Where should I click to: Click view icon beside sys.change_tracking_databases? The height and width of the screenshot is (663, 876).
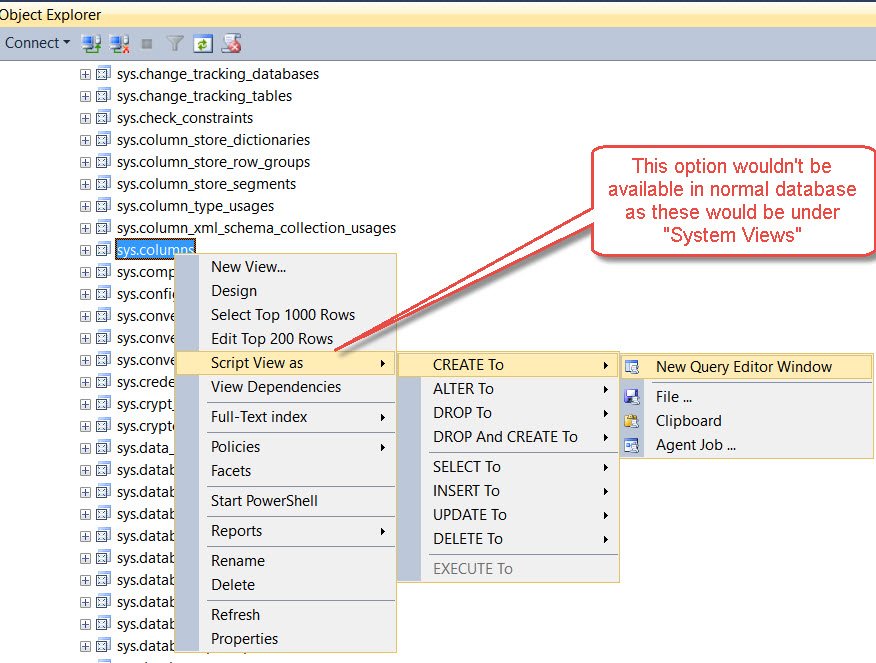click(103, 74)
